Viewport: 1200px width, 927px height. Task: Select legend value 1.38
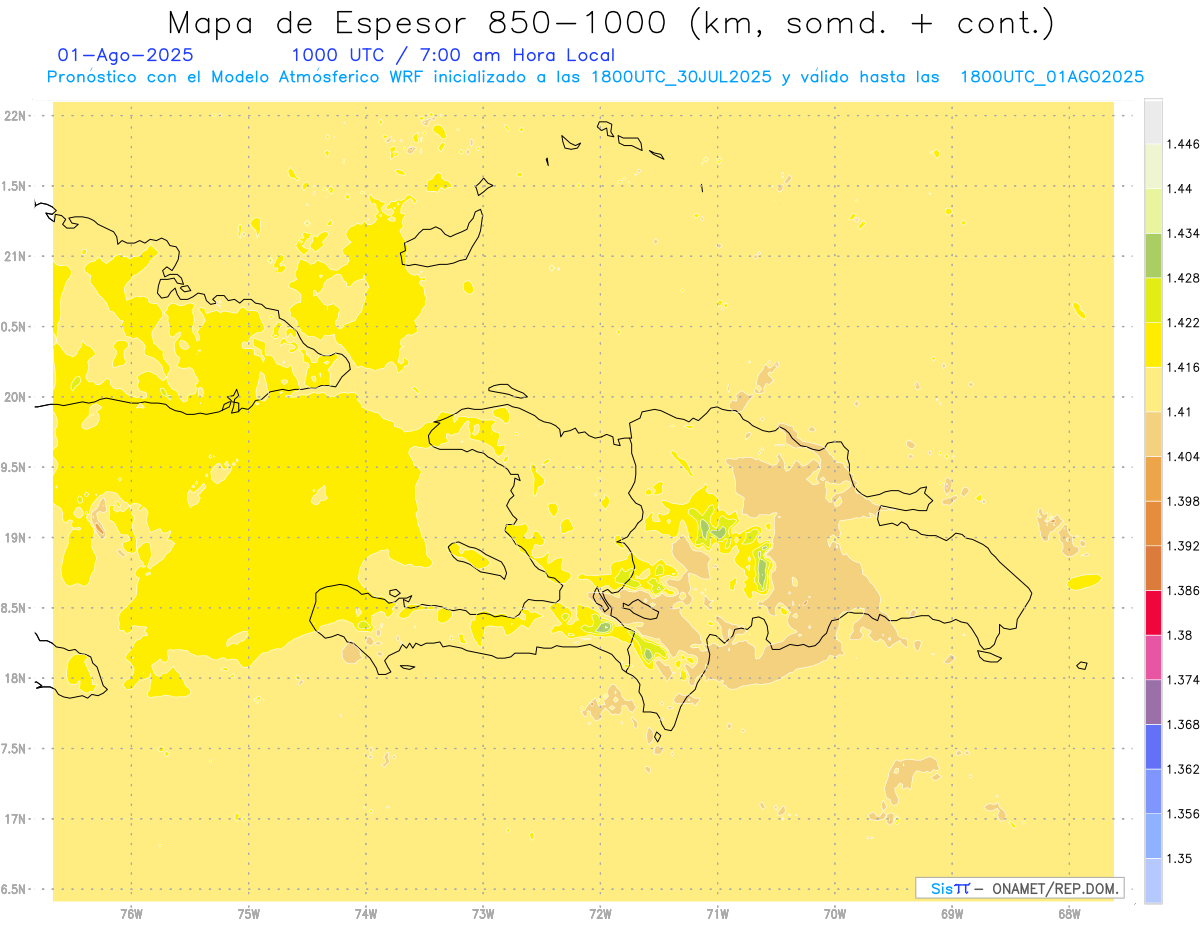tap(1179, 635)
